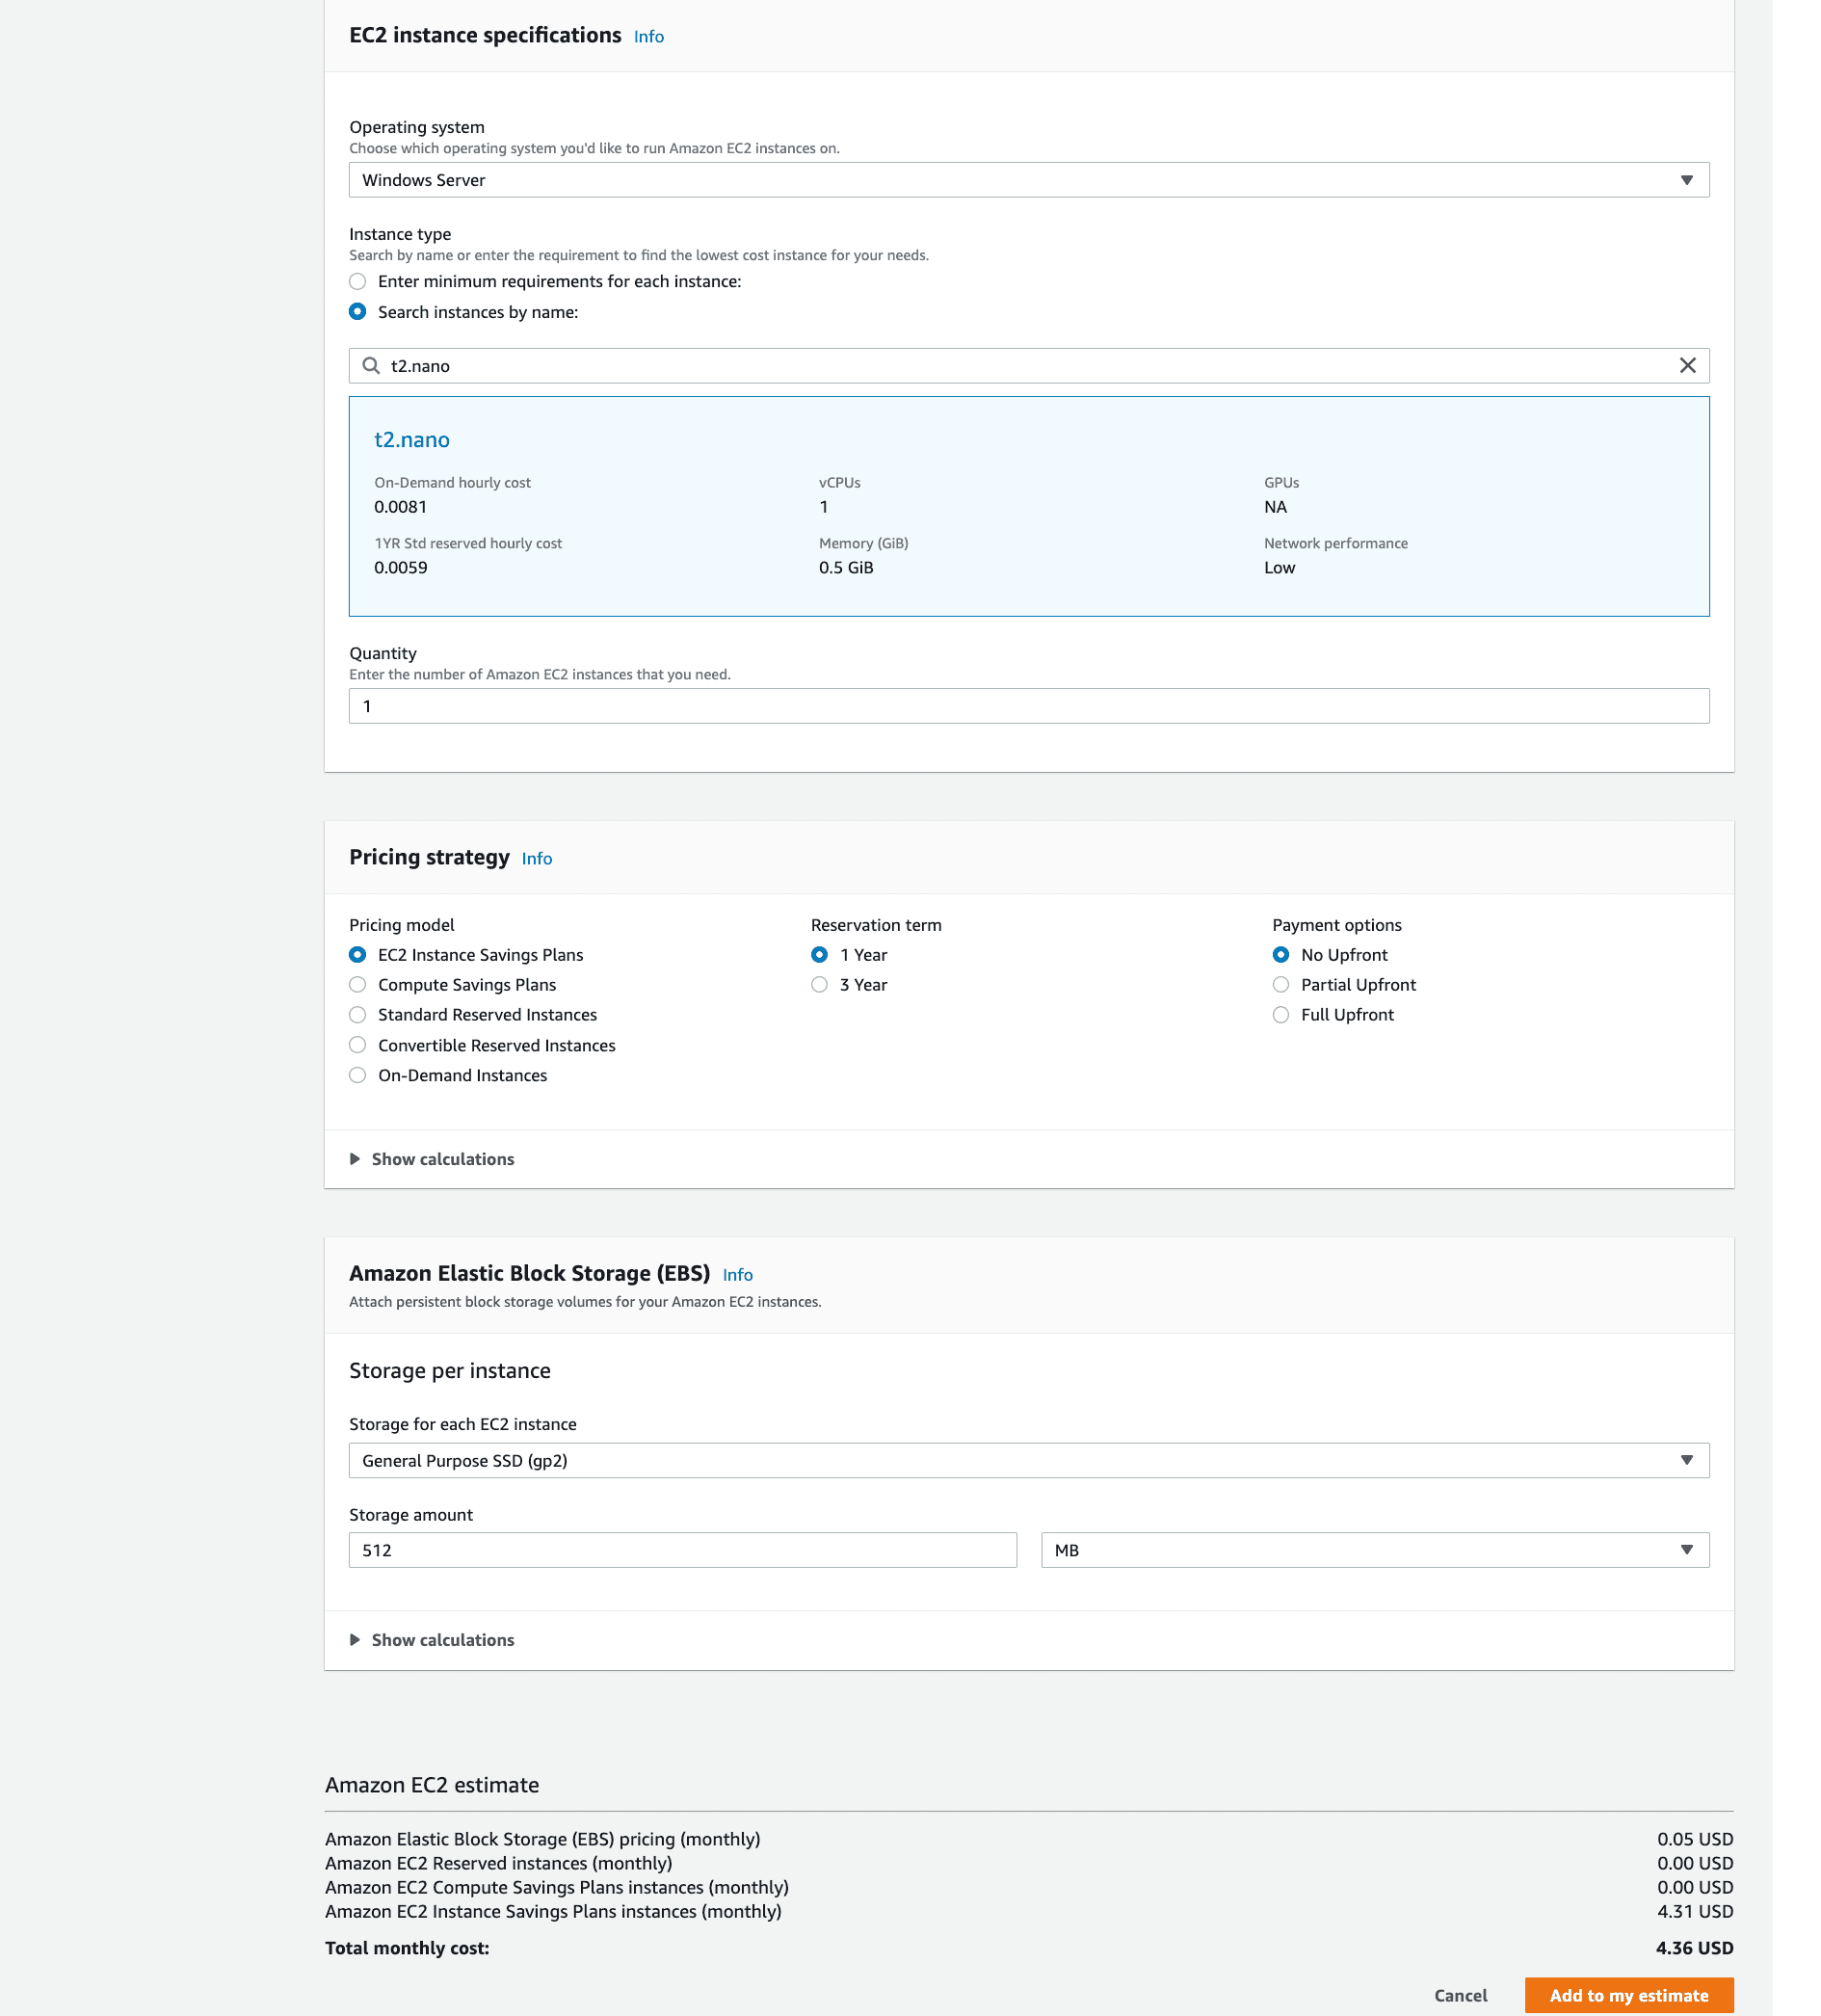Viewport: 1821px width, 2016px height.
Task: Click Add to my estimate button
Action: click(x=1629, y=1996)
